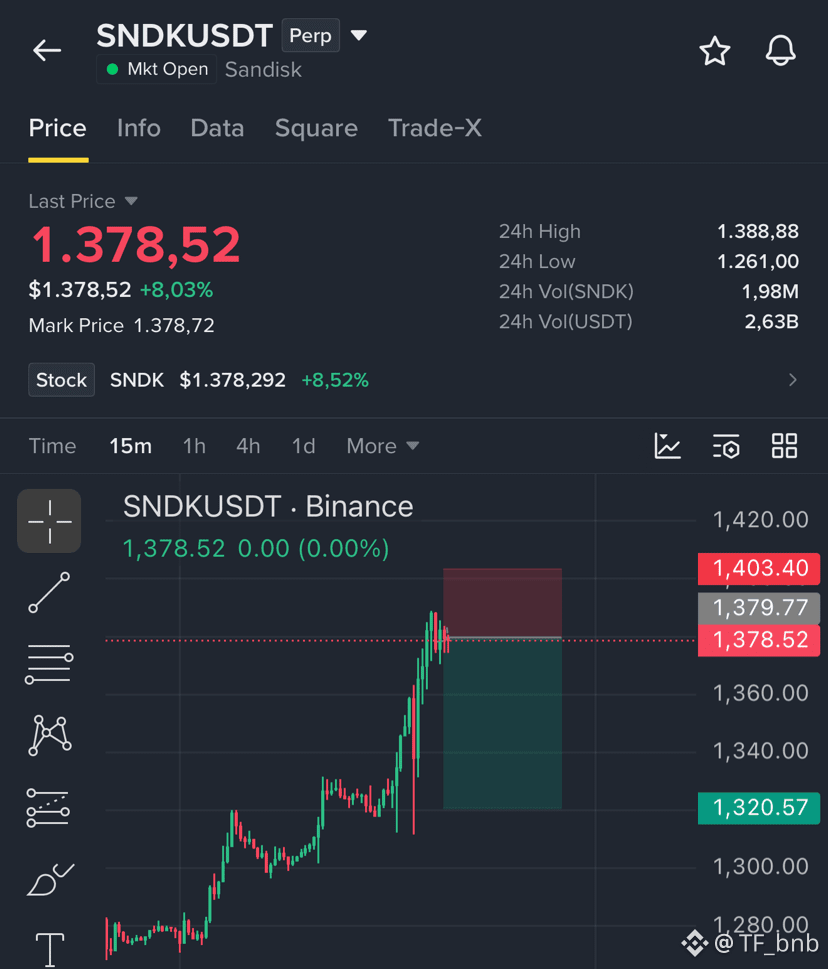The height and width of the screenshot is (969, 828).
Task: Click the 24h High value 1.388,88
Action: [x=758, y=231]
